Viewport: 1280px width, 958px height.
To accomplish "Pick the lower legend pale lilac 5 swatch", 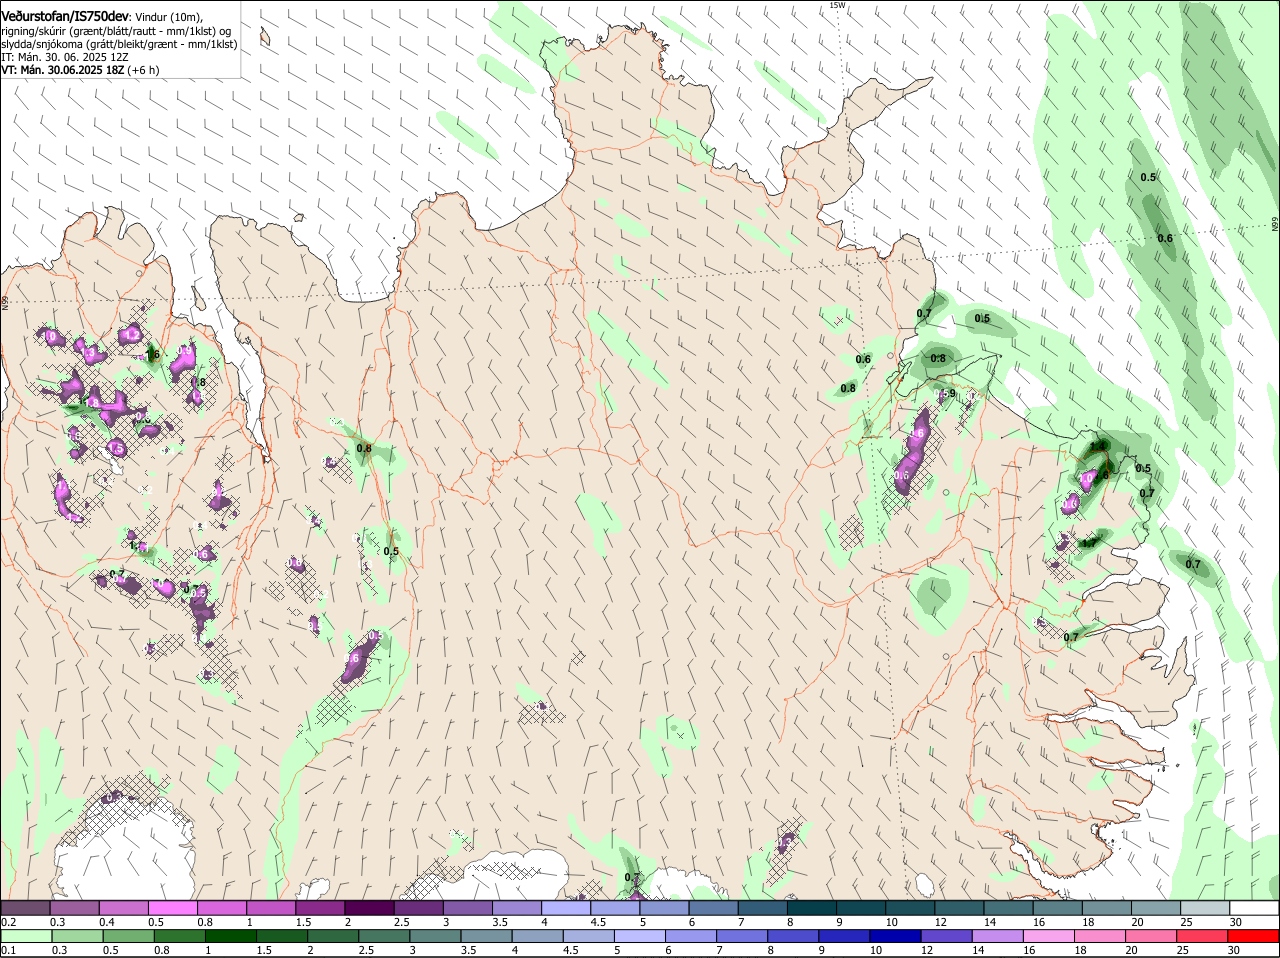I will [x=640, y=936].
